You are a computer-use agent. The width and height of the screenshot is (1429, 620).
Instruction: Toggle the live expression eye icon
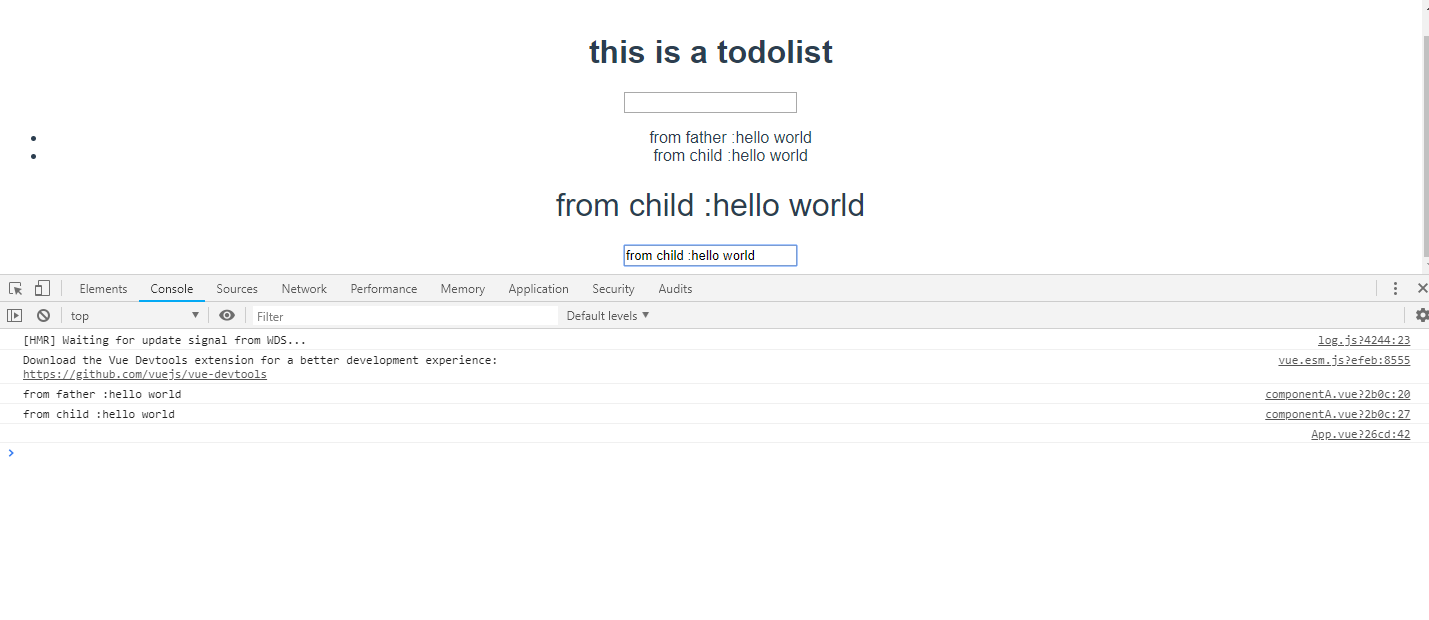click(227, 315)
